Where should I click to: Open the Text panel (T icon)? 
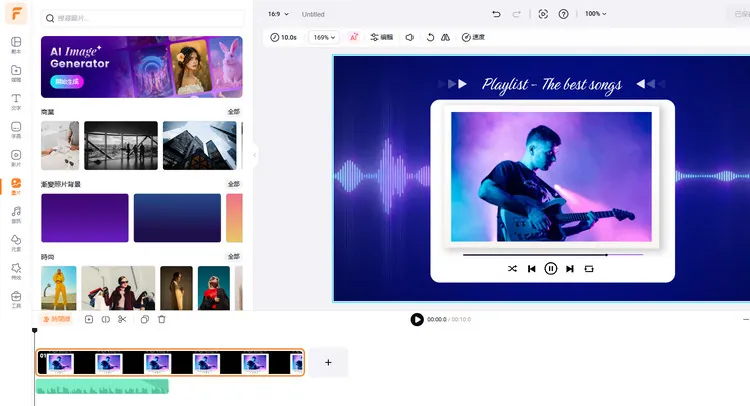[16, 101]
